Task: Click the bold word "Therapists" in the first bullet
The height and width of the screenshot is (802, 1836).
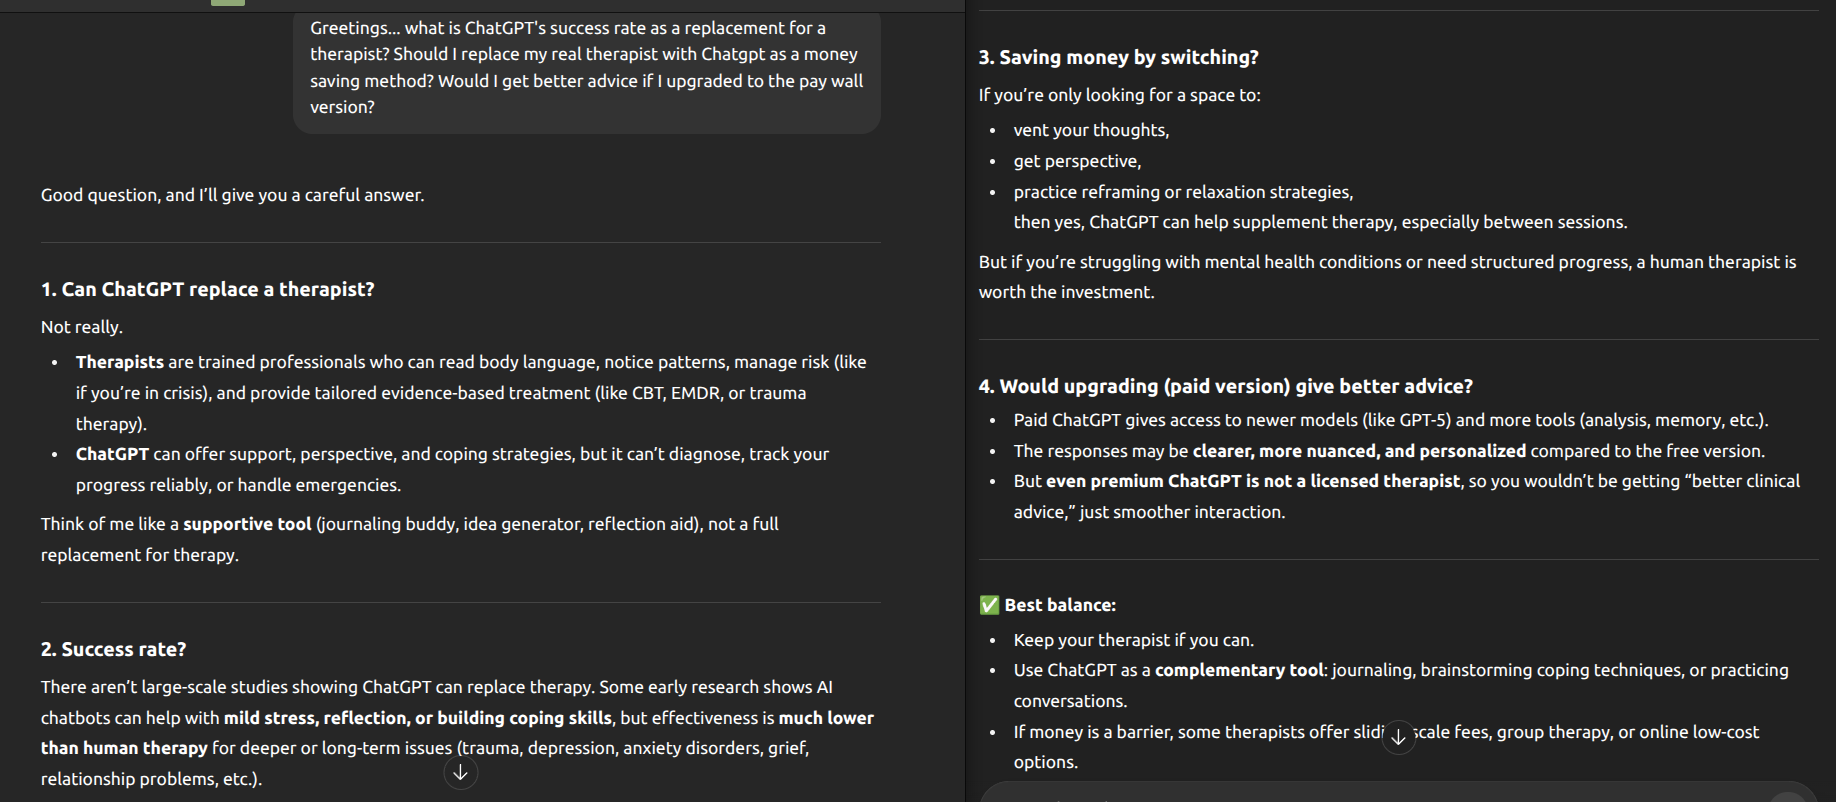Action: [x=119, y=362]
